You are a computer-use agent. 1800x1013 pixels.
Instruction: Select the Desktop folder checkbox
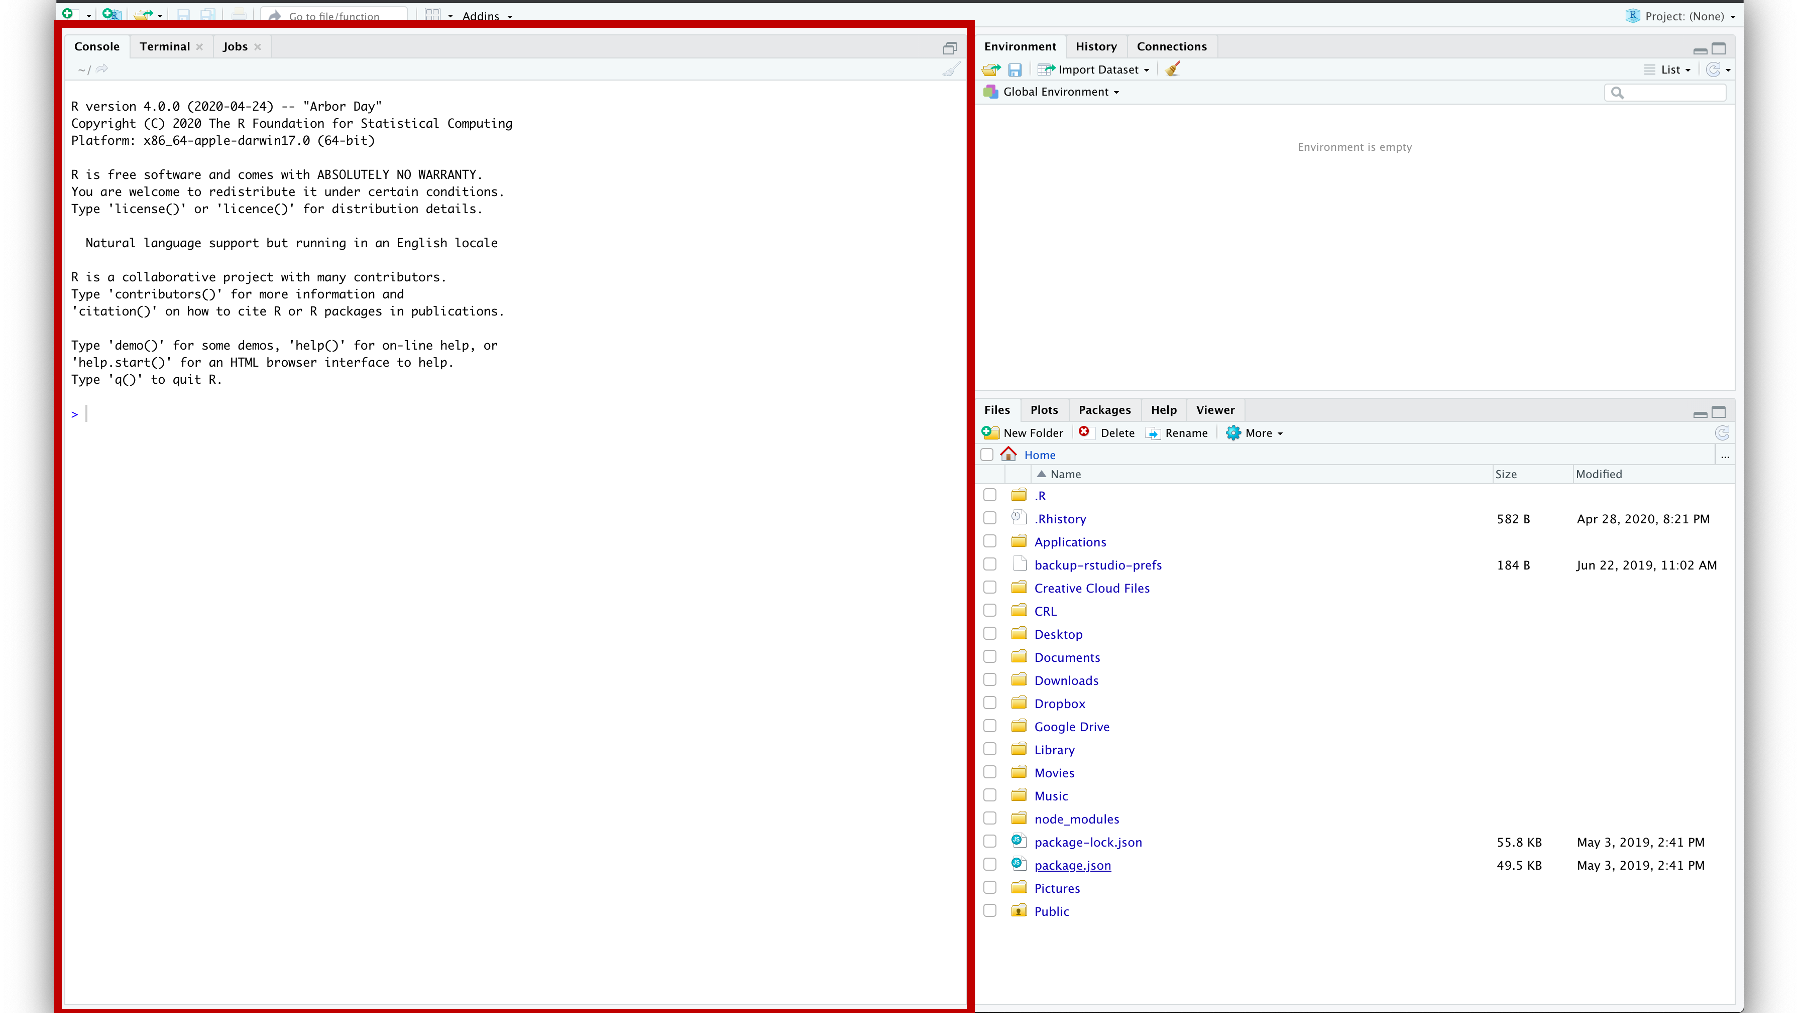click(x=990, y=634)
